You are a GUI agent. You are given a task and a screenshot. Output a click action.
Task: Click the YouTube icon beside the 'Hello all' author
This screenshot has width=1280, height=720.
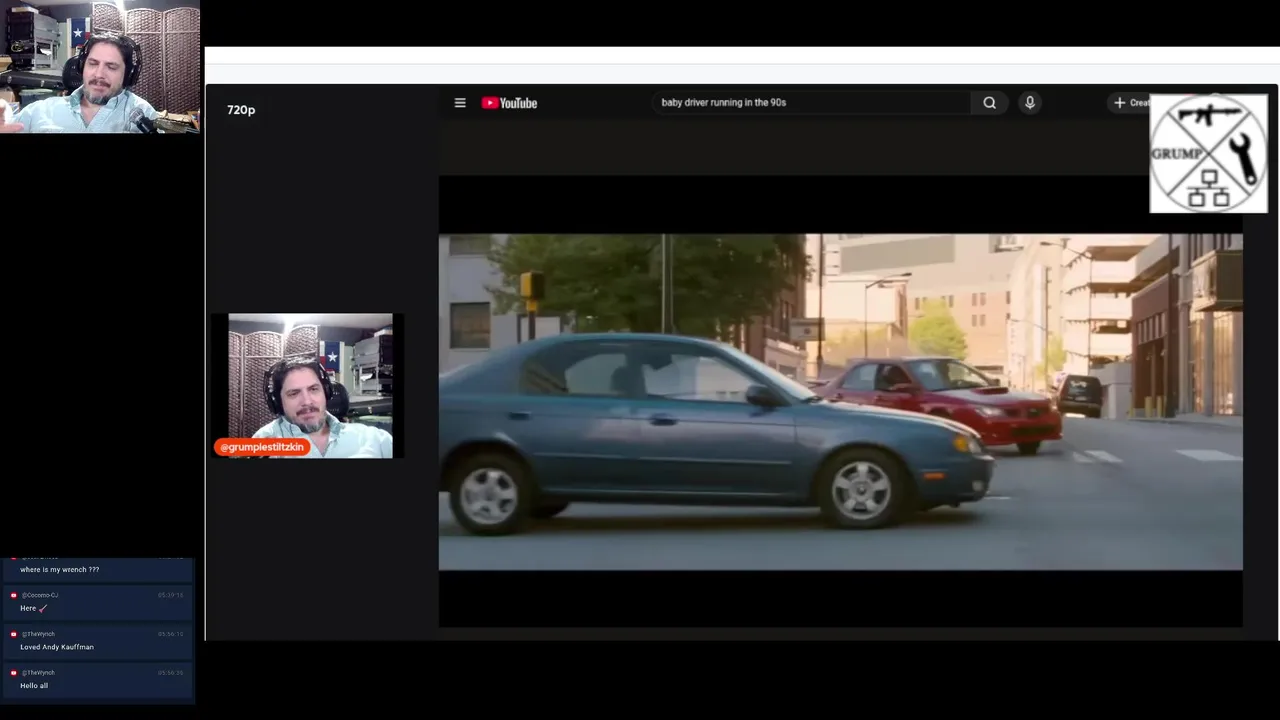[x=13, y=673]
